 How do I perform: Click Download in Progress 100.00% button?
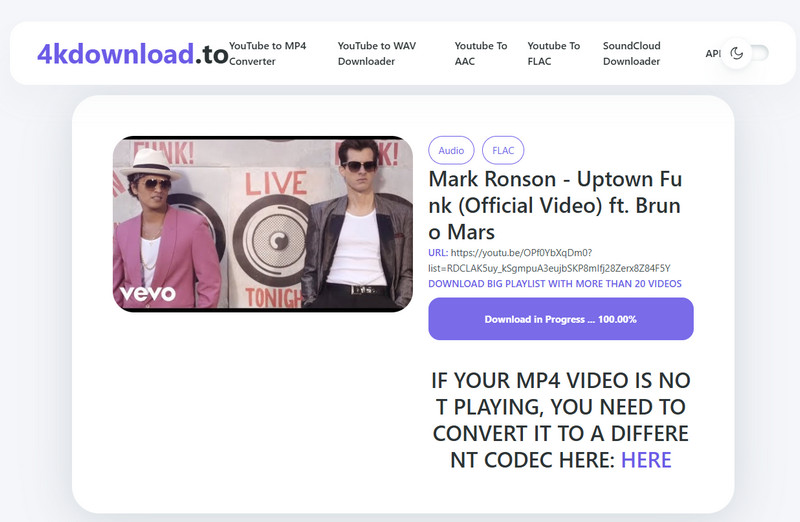[561, 319]
